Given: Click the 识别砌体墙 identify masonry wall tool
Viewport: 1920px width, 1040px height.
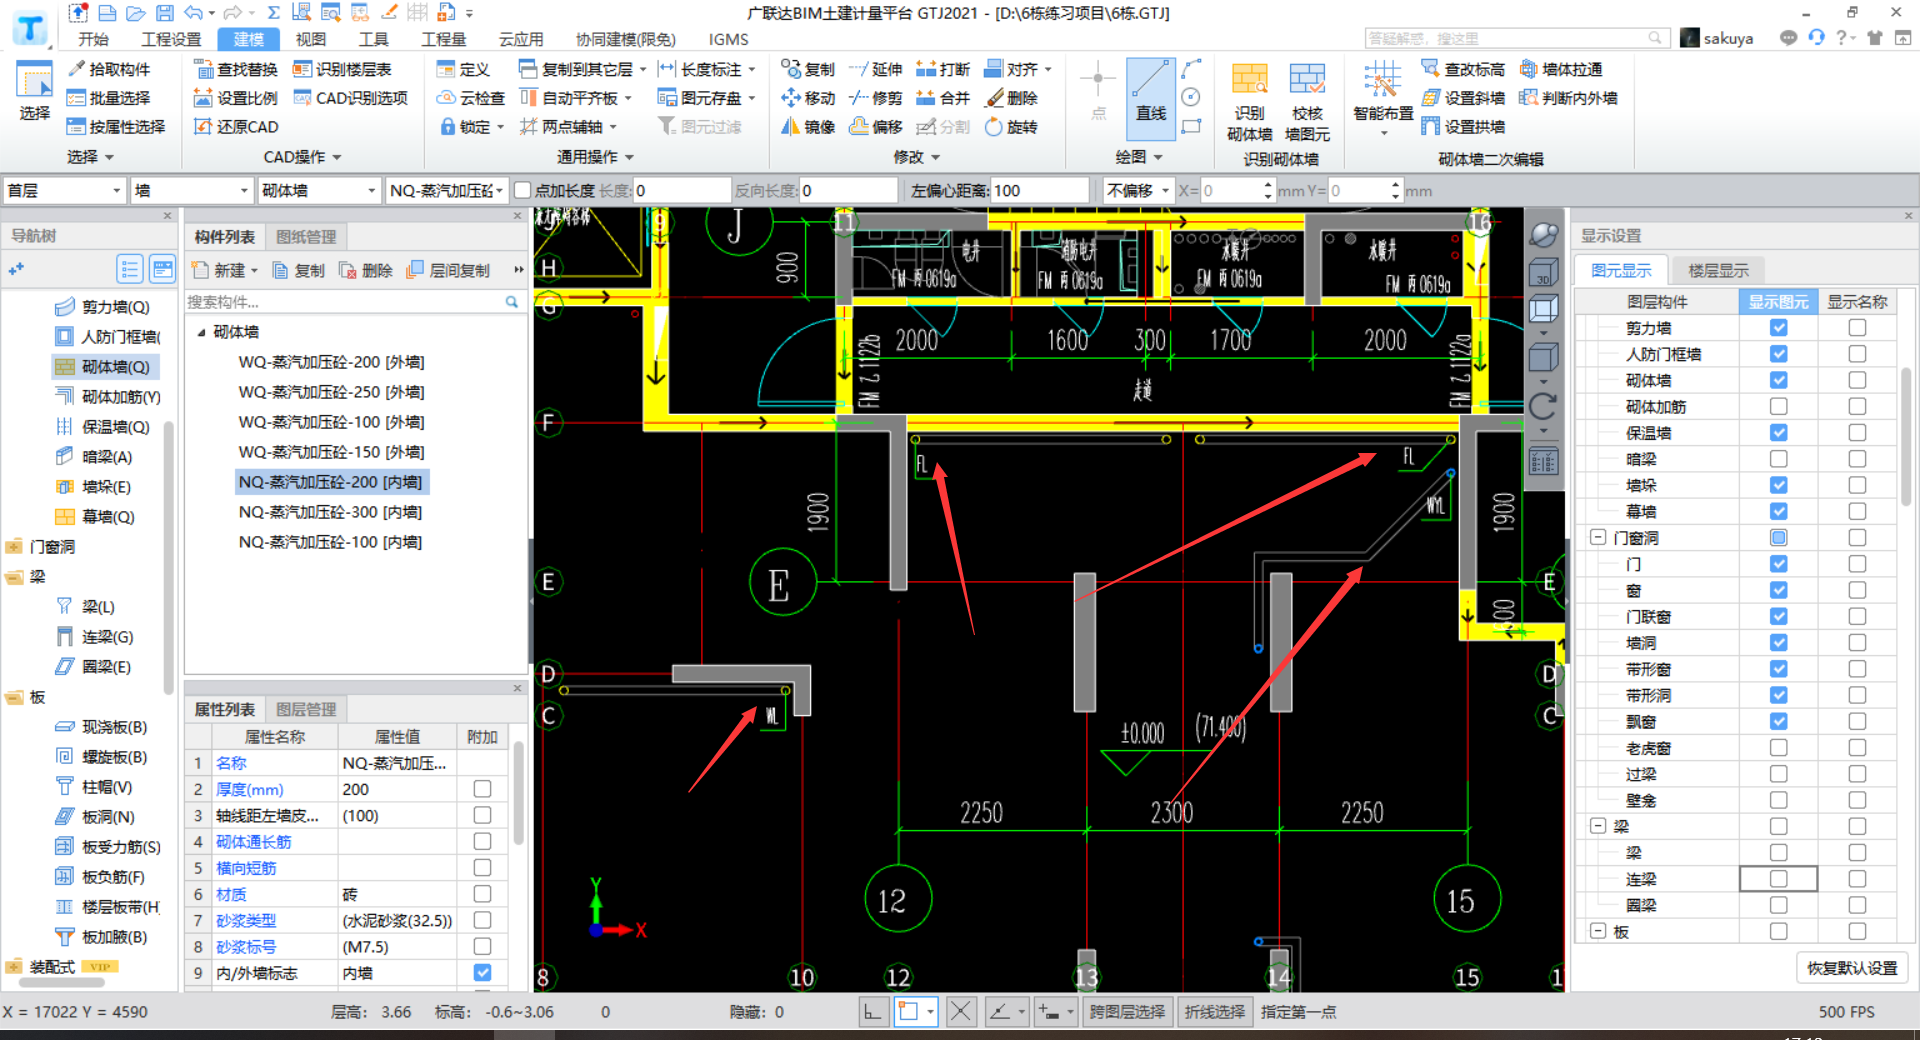Looking at the screenshot, I should pos(1250,103).
